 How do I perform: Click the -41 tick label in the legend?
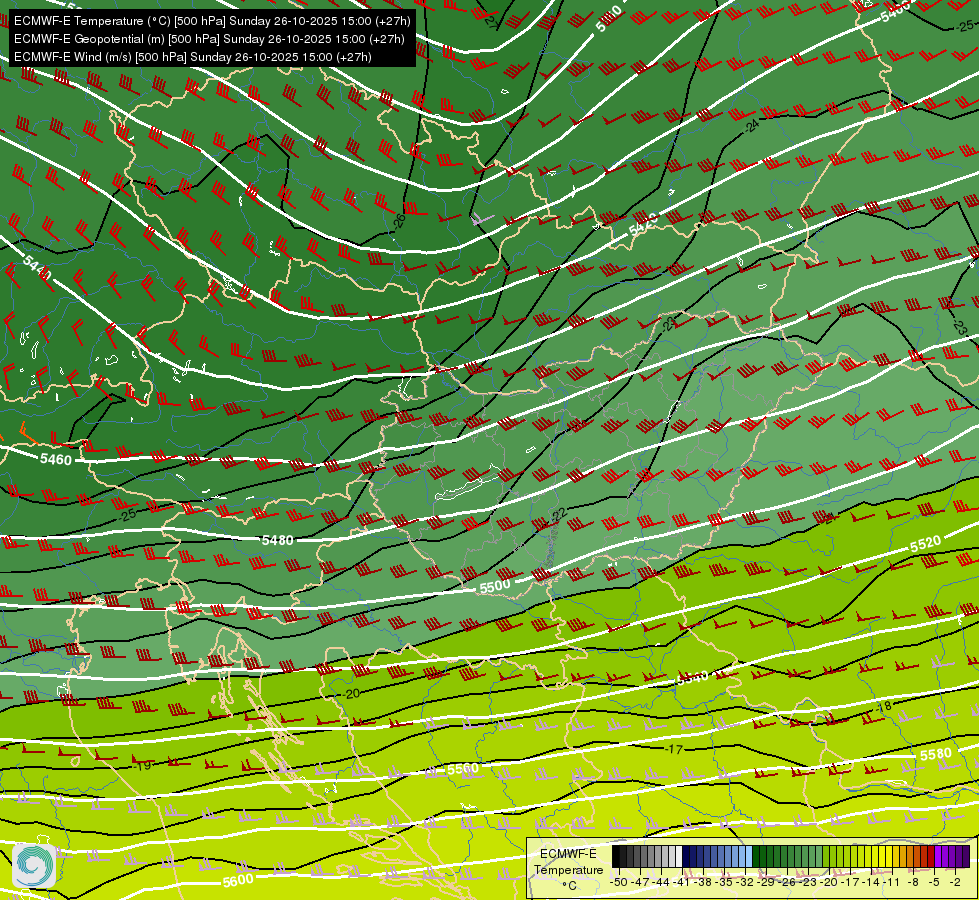click(681, 882)
